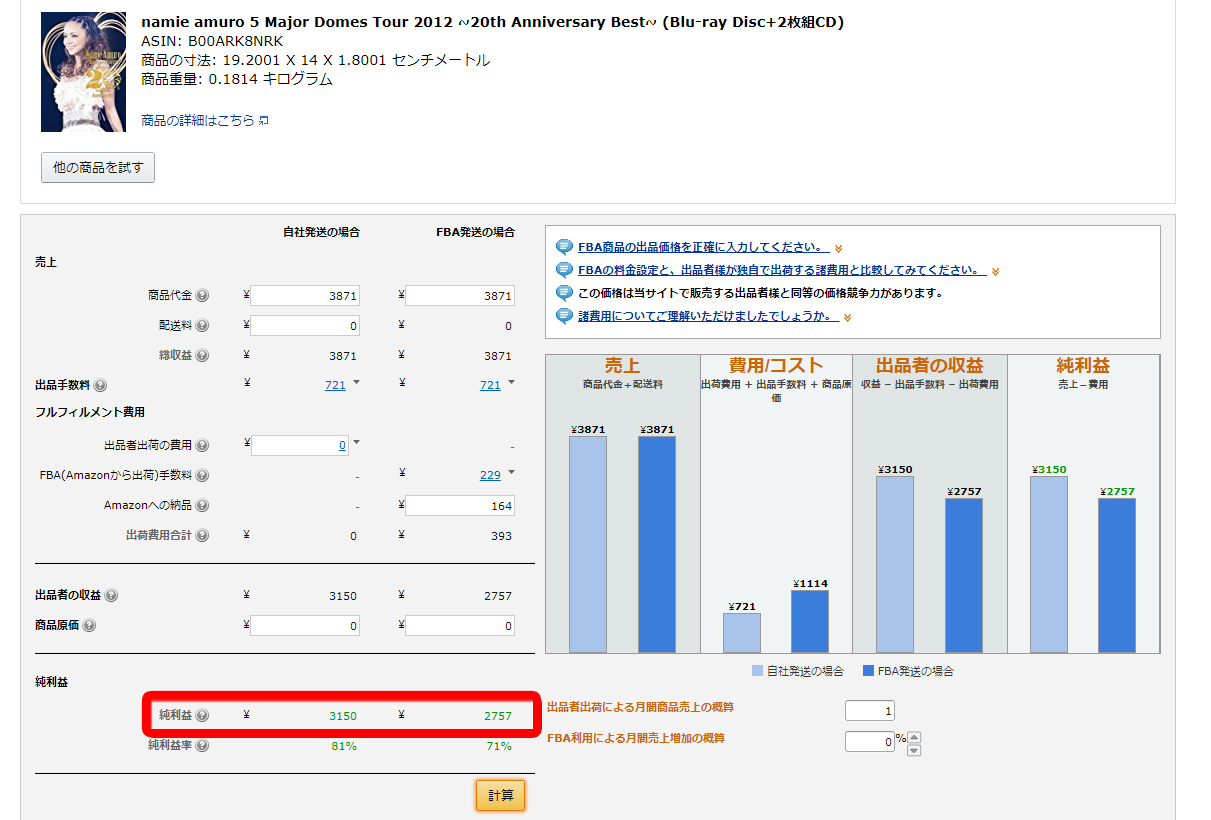Screen dimensions: 1211x820
Task: Click the 計算 button
Action: click(x=501, y=795)
